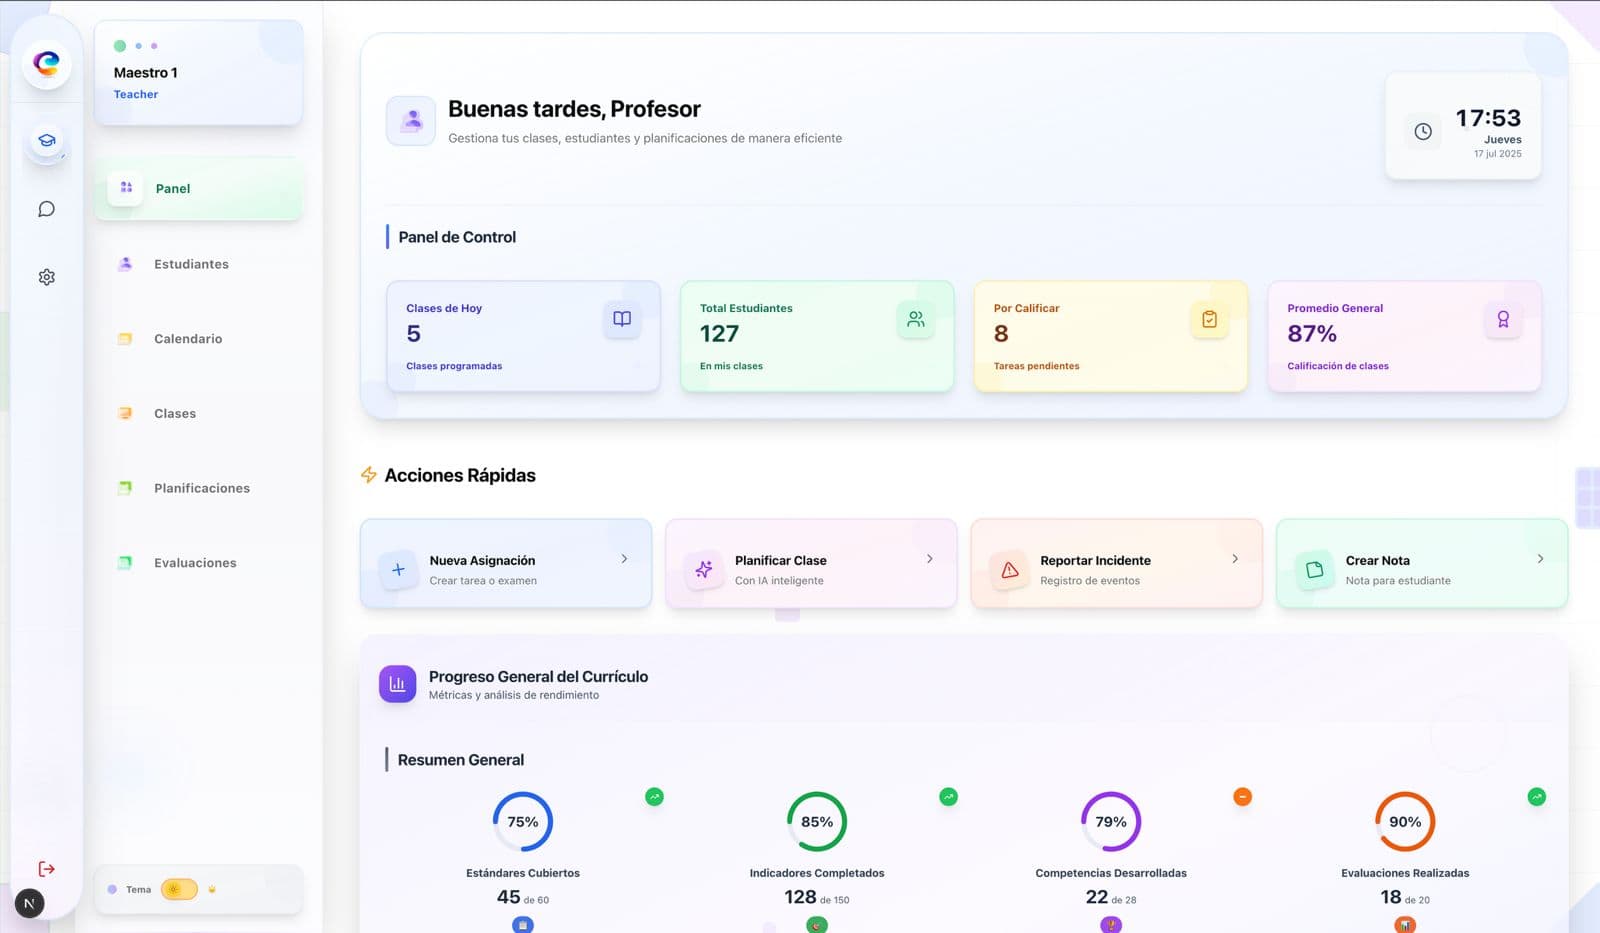Go to Planificaciones in the sidebar
This screenshot has width=1600, height=933.
(x=201, y=488)
